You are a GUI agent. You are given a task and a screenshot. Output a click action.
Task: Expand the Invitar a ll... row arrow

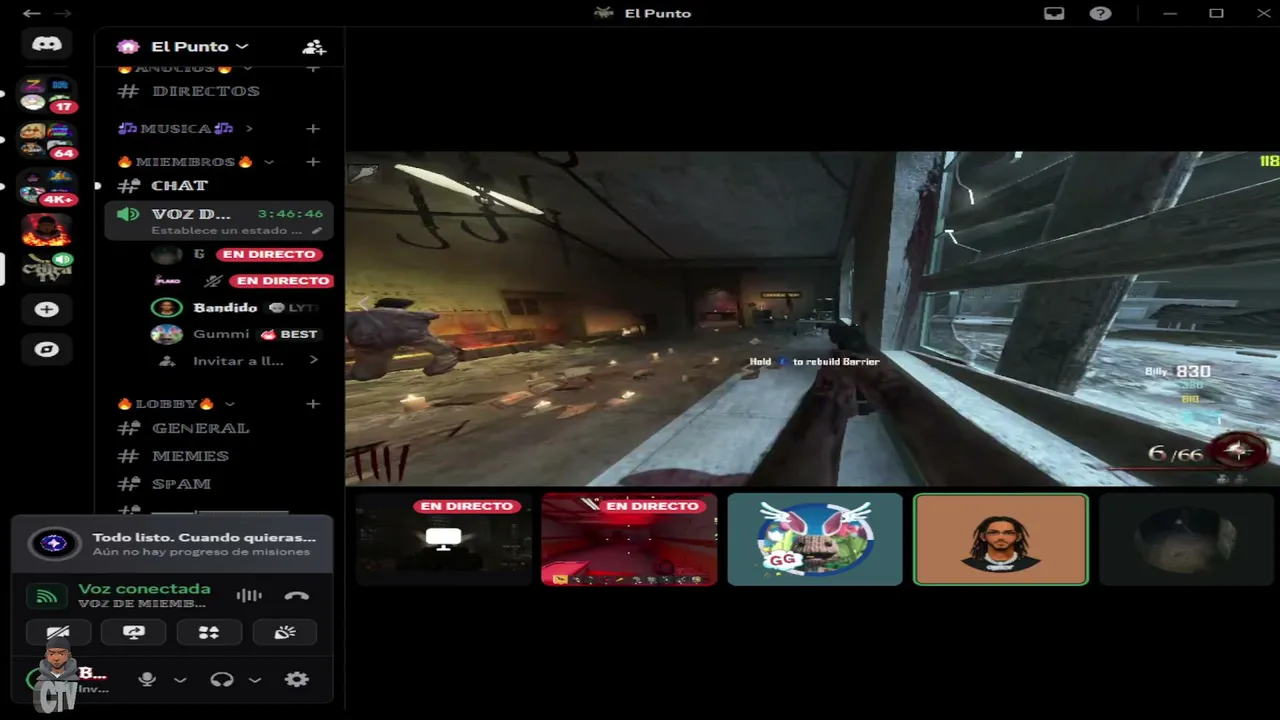pos(313,360)
